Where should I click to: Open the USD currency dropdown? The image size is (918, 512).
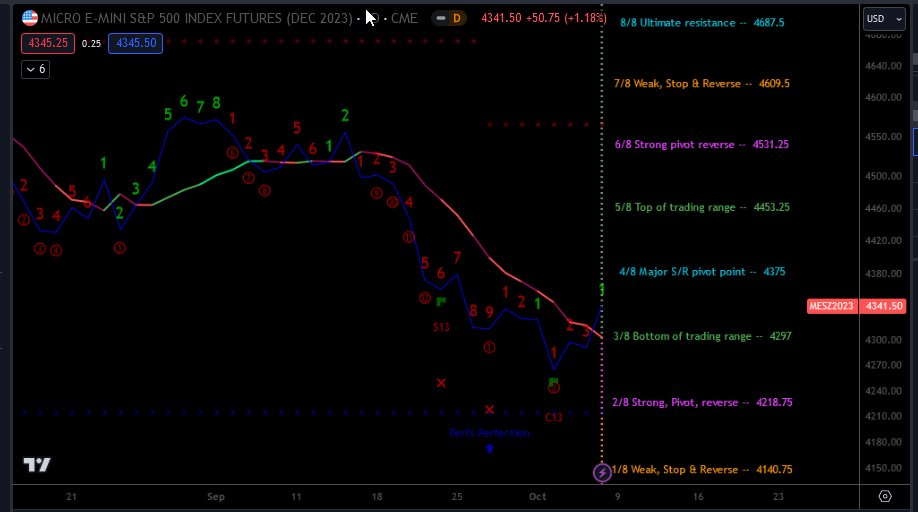pyautogui.click(x=884, y=19)
